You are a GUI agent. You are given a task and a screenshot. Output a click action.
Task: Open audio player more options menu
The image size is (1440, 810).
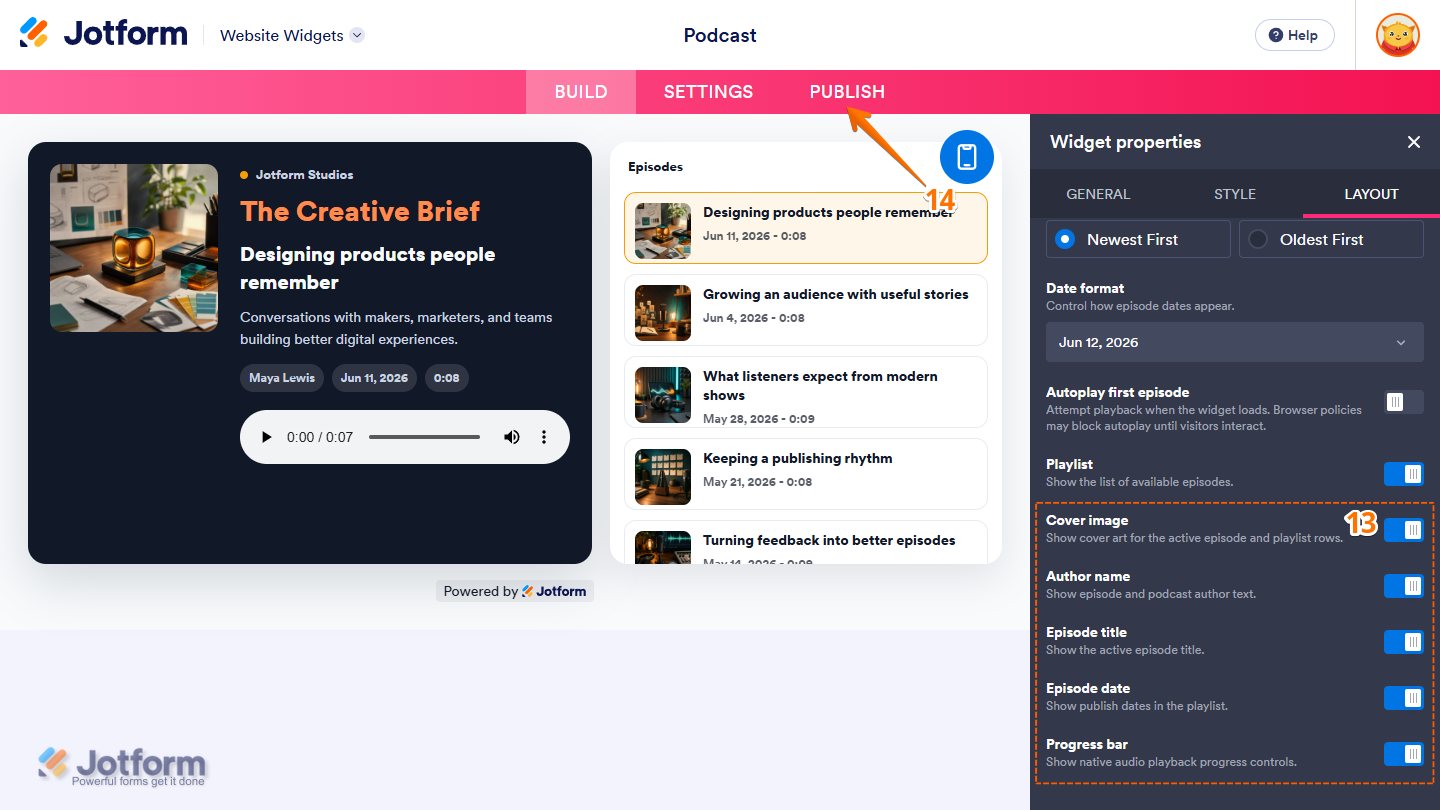[544, 437]
